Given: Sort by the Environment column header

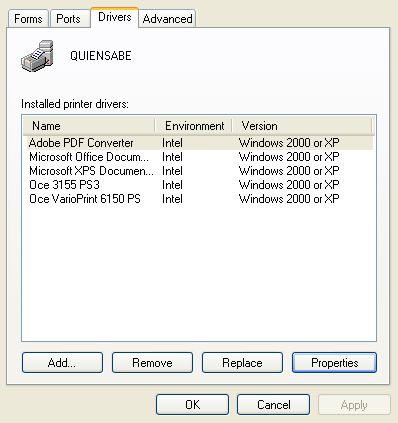Looking at the screenshot, I should [194, 126].
